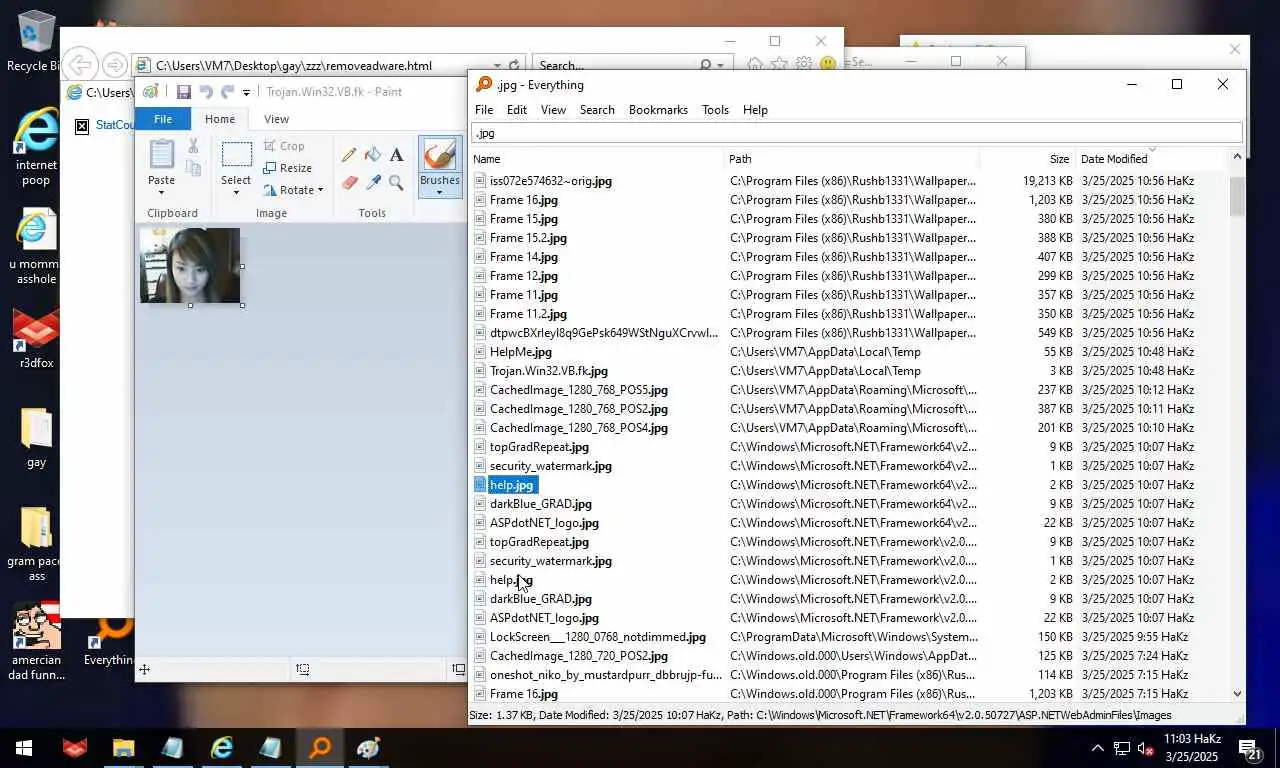Select the iss072e574632~orig.jpg result
The width and height of the screenshot is (1280, 768).
849,181
